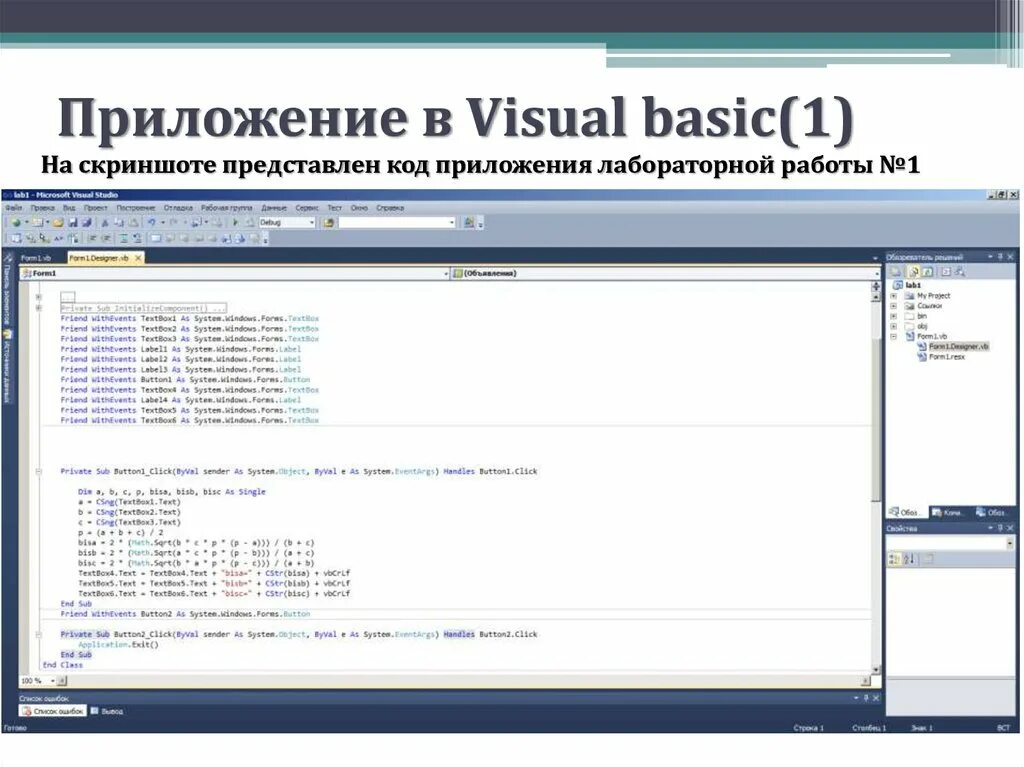Image resolution: width=1024 pixels, height=767 pixels.
Task: Collapse the Button2_Click sub outline
Action: click(x=39, y=634)
